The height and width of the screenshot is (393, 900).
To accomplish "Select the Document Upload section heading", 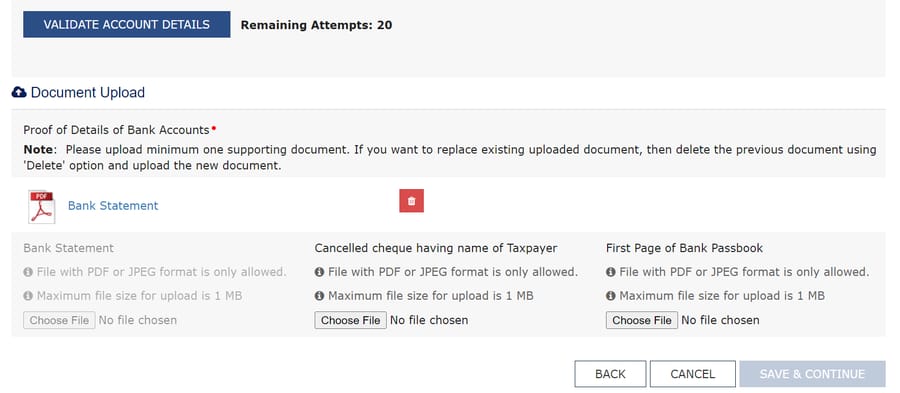I will pyautogui.click(x=88, y=92).
